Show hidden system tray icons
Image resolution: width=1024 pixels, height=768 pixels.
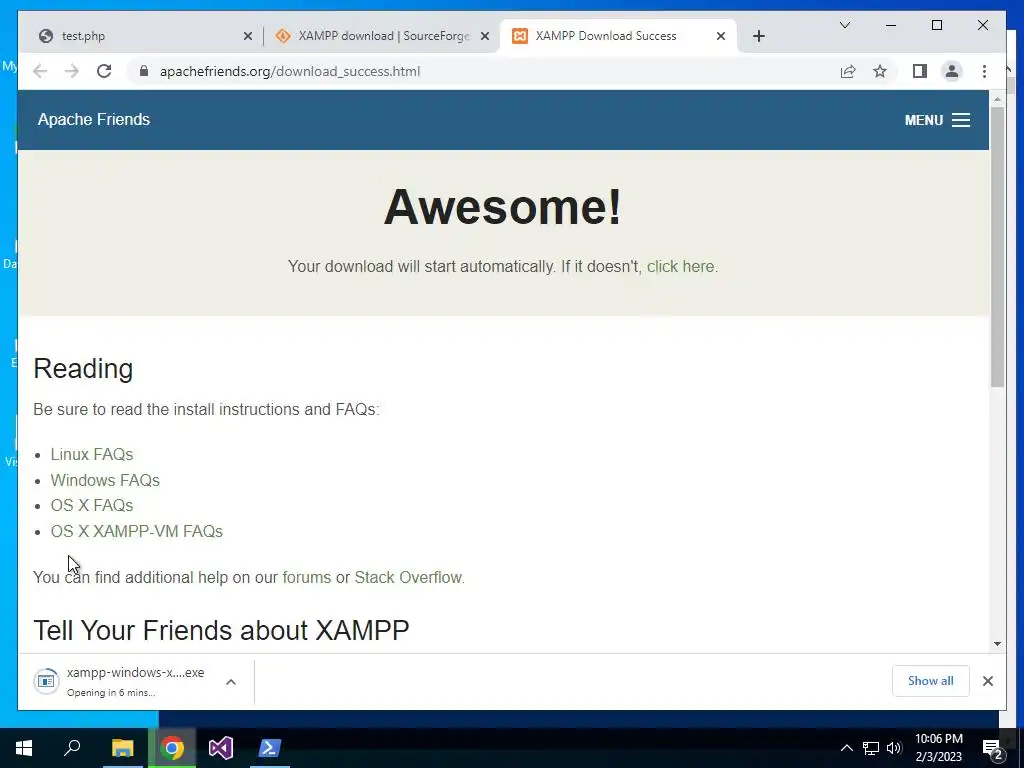pyautogui.click(x=846, y=748)
